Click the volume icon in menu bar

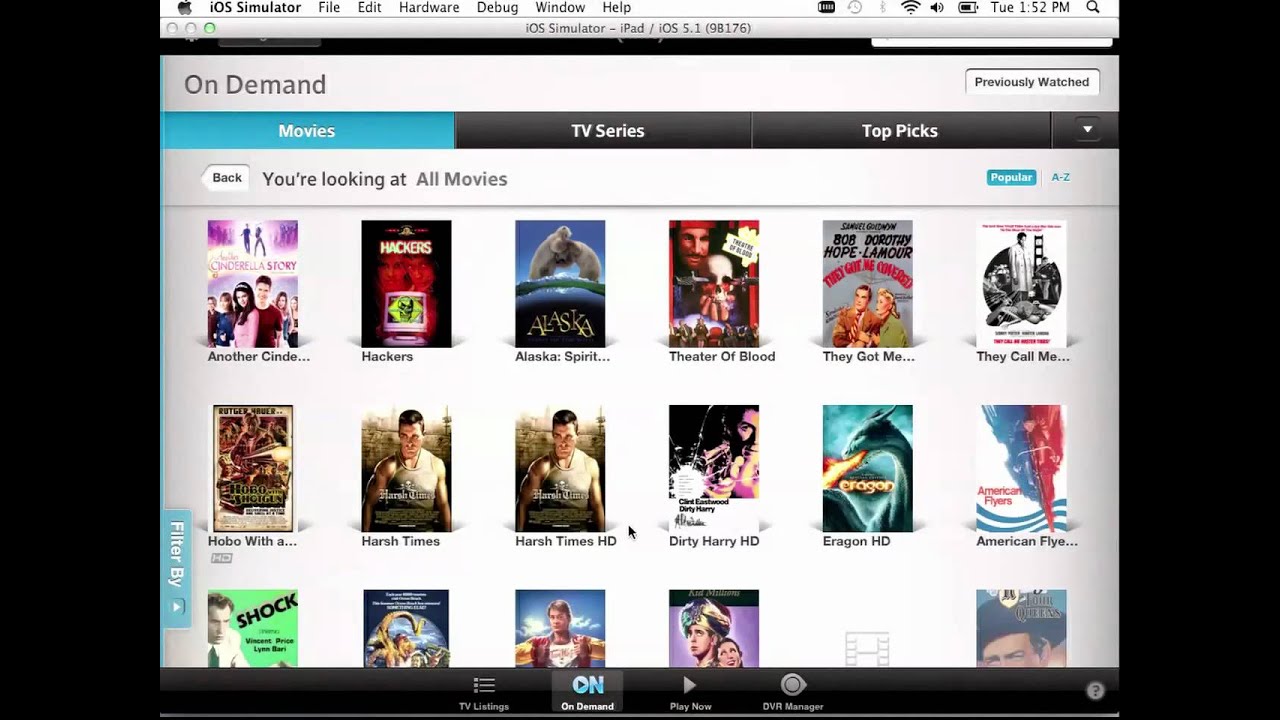937,8
